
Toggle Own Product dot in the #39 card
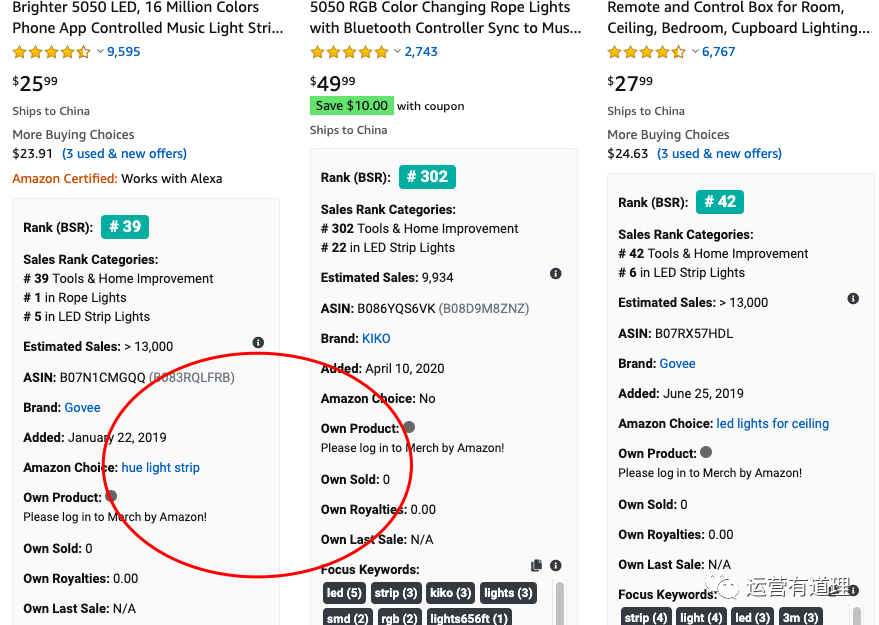pyautogui.click(x=111, y=496)
